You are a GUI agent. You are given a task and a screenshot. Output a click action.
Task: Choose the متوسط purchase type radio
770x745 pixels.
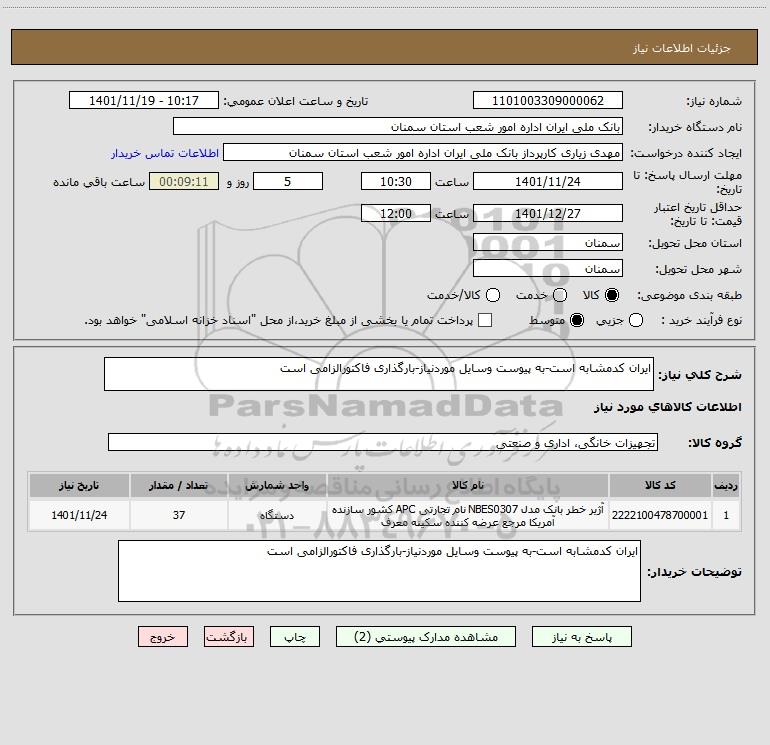[577, 320]
